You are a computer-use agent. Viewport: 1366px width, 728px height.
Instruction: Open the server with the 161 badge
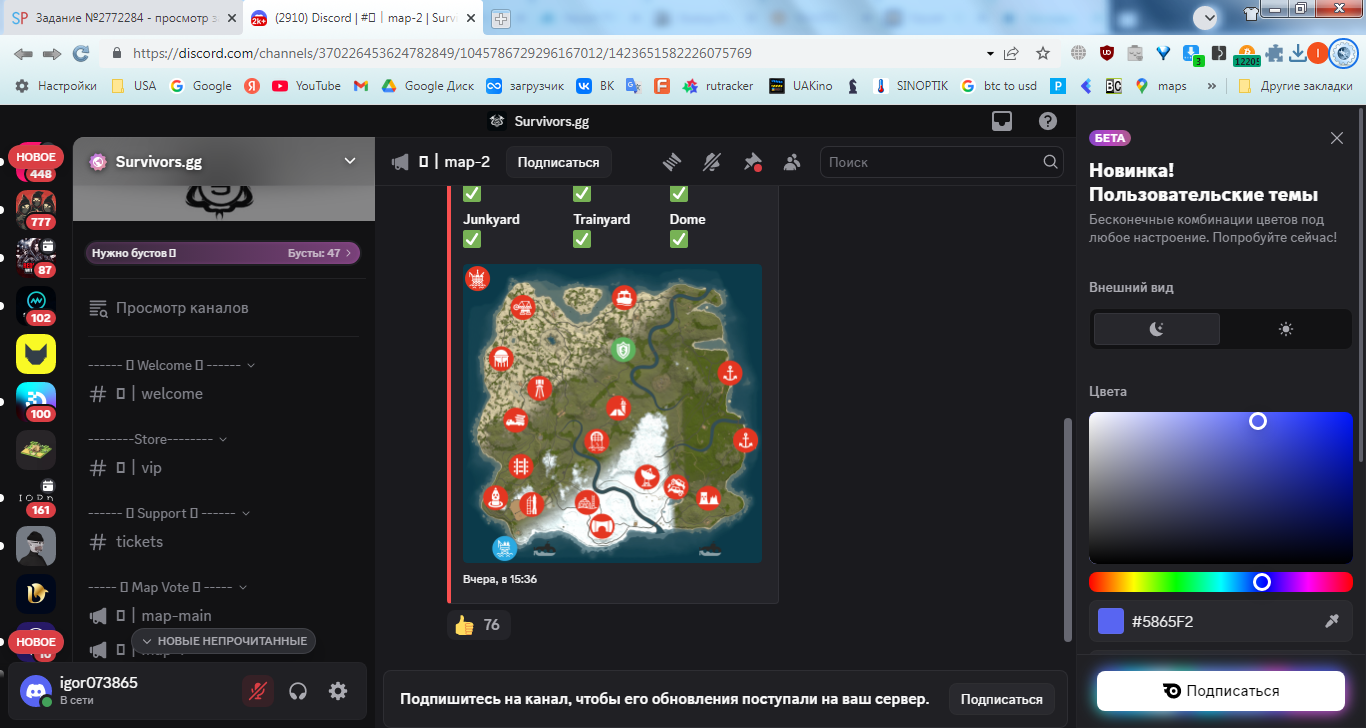[x=36, y=498]
